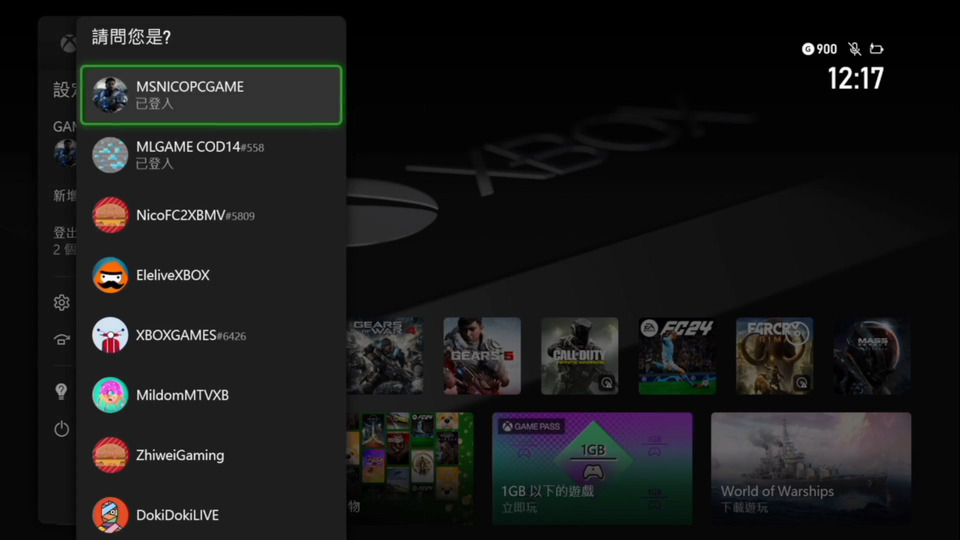The image size is (960, 540).
Task: Click the Gamerscore 900 indicator
Action: pyautogui.click(x=819, y=49)
